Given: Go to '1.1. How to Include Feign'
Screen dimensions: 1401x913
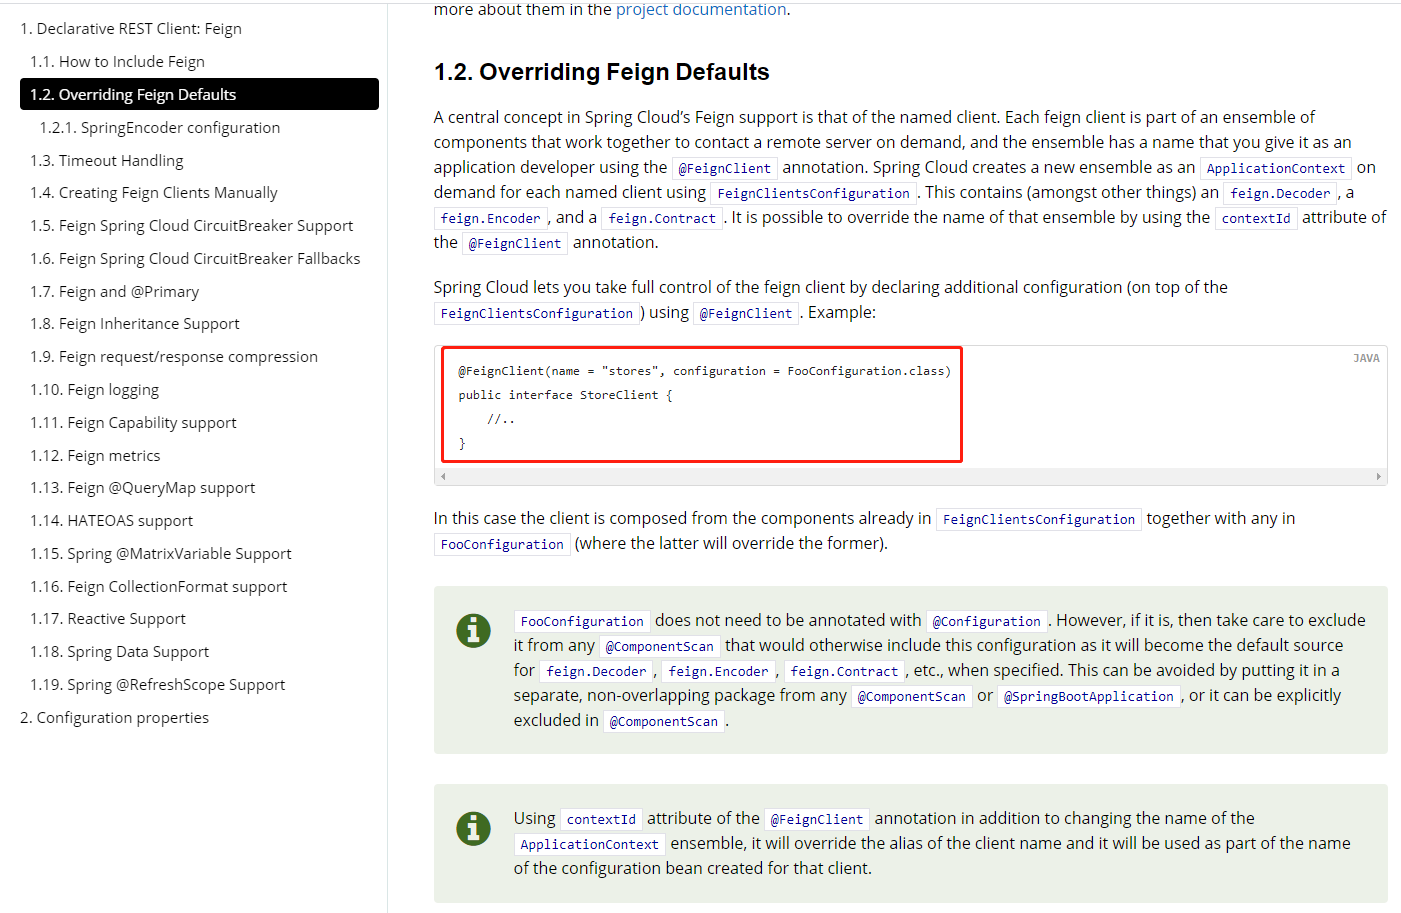Looking at the screenshot, I should (x=117, y=62).
